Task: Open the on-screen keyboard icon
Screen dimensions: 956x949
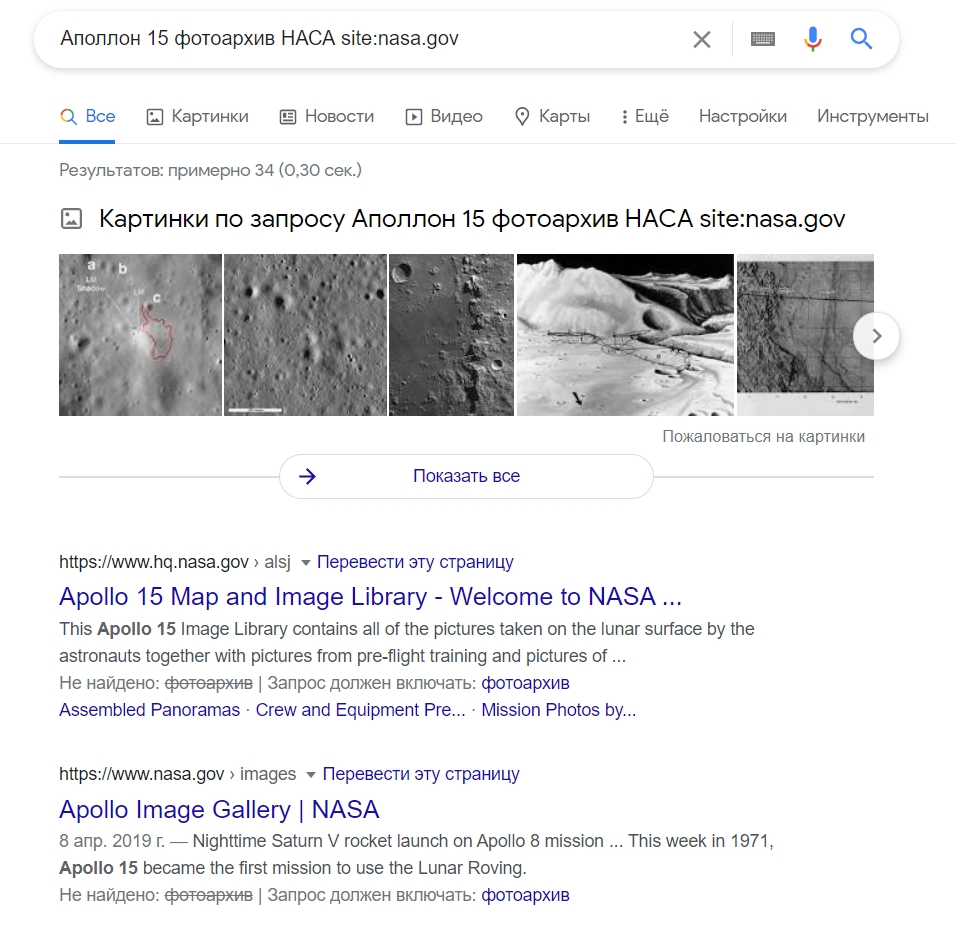Action: tap(763, 40)
